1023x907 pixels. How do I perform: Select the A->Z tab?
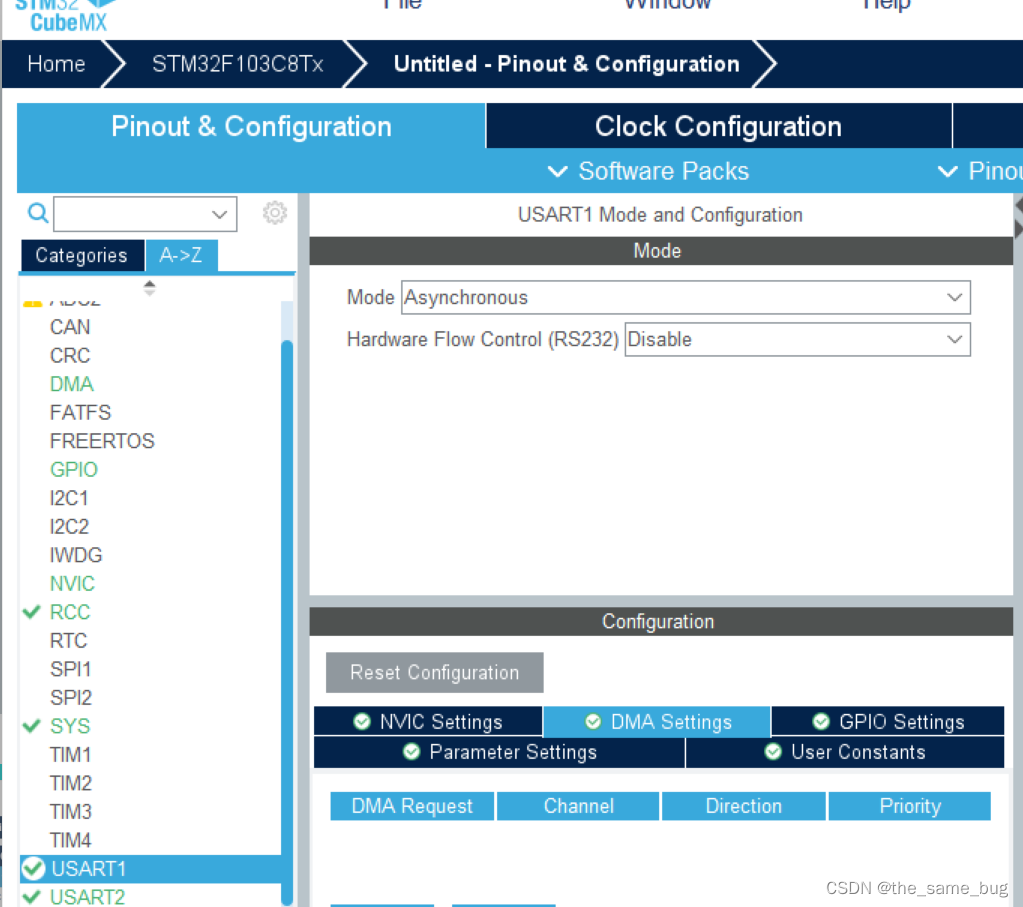(x=181, y=255)
